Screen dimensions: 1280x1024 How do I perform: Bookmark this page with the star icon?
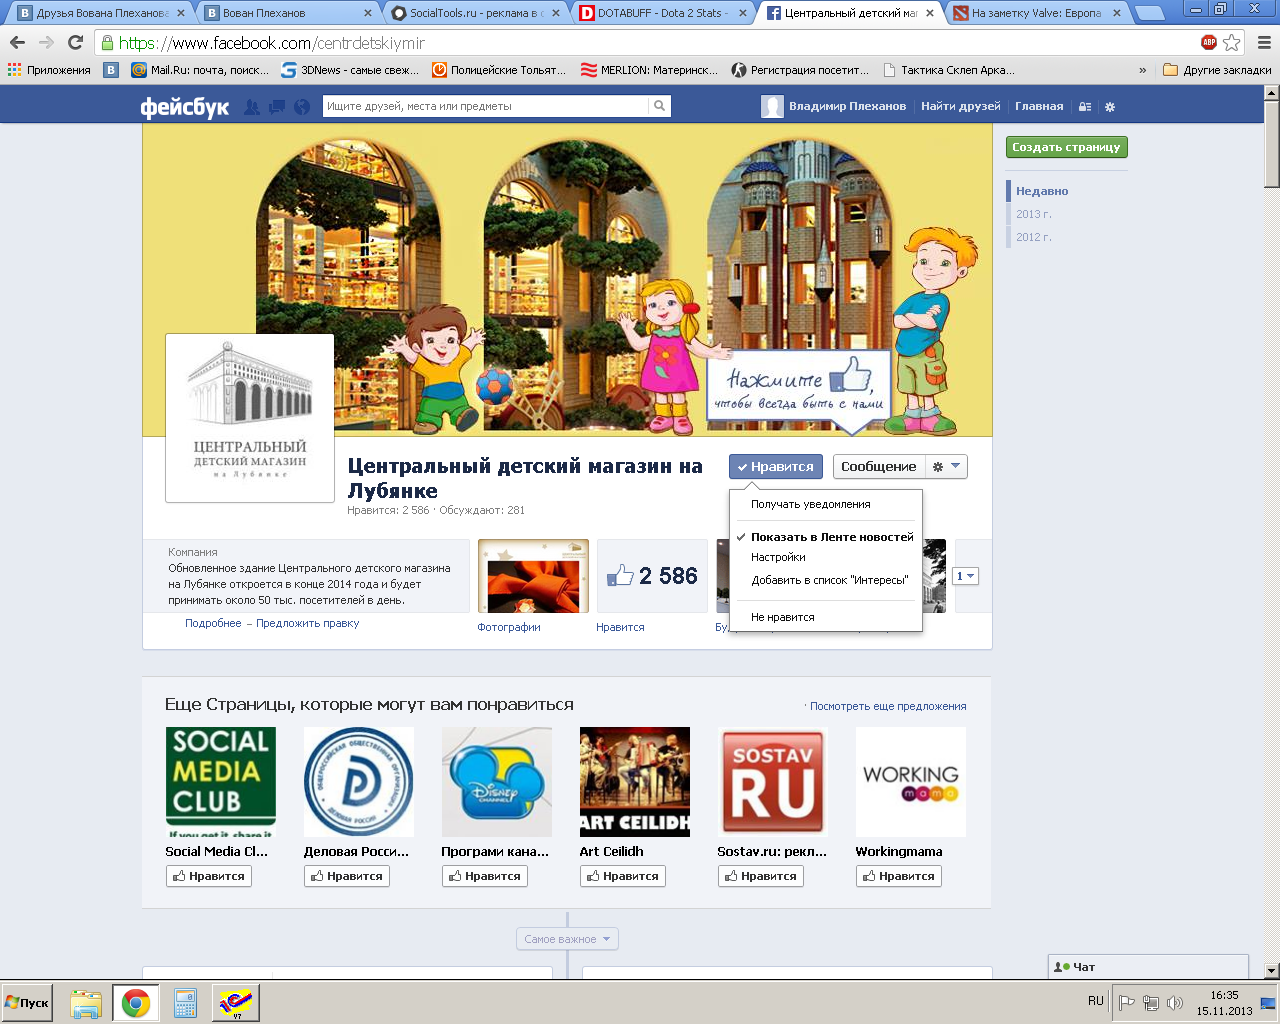[x=1232, y=42]
